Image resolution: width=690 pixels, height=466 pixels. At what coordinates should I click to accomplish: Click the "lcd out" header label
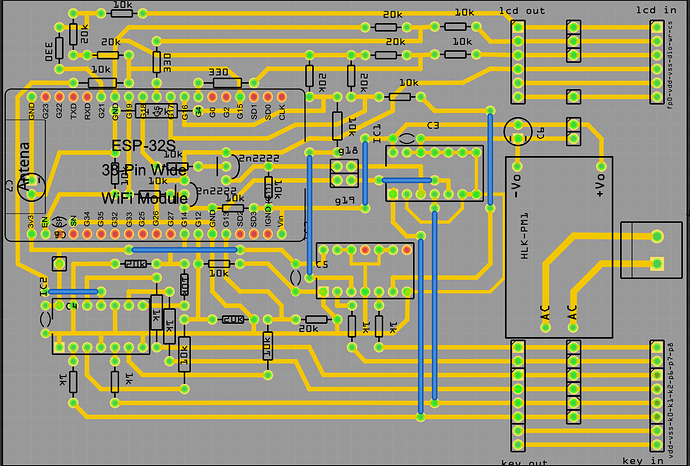[x=522, y=11]
